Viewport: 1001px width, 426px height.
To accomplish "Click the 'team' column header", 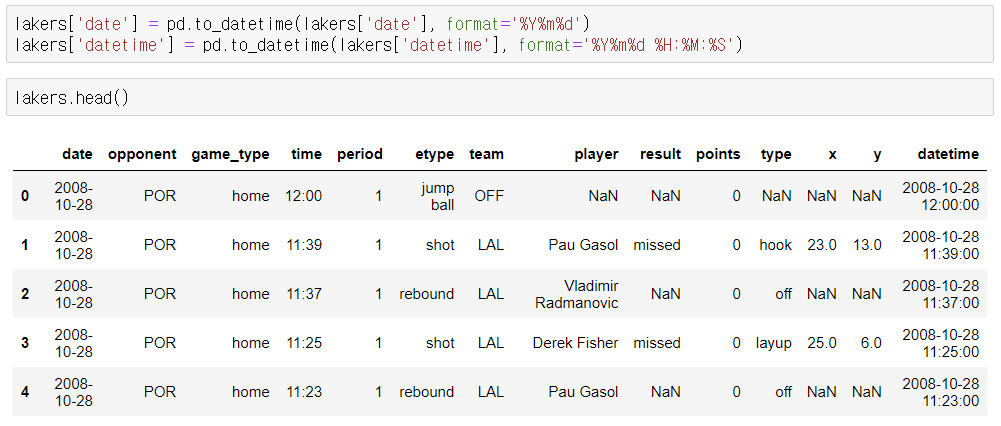I will click(486, 154).
